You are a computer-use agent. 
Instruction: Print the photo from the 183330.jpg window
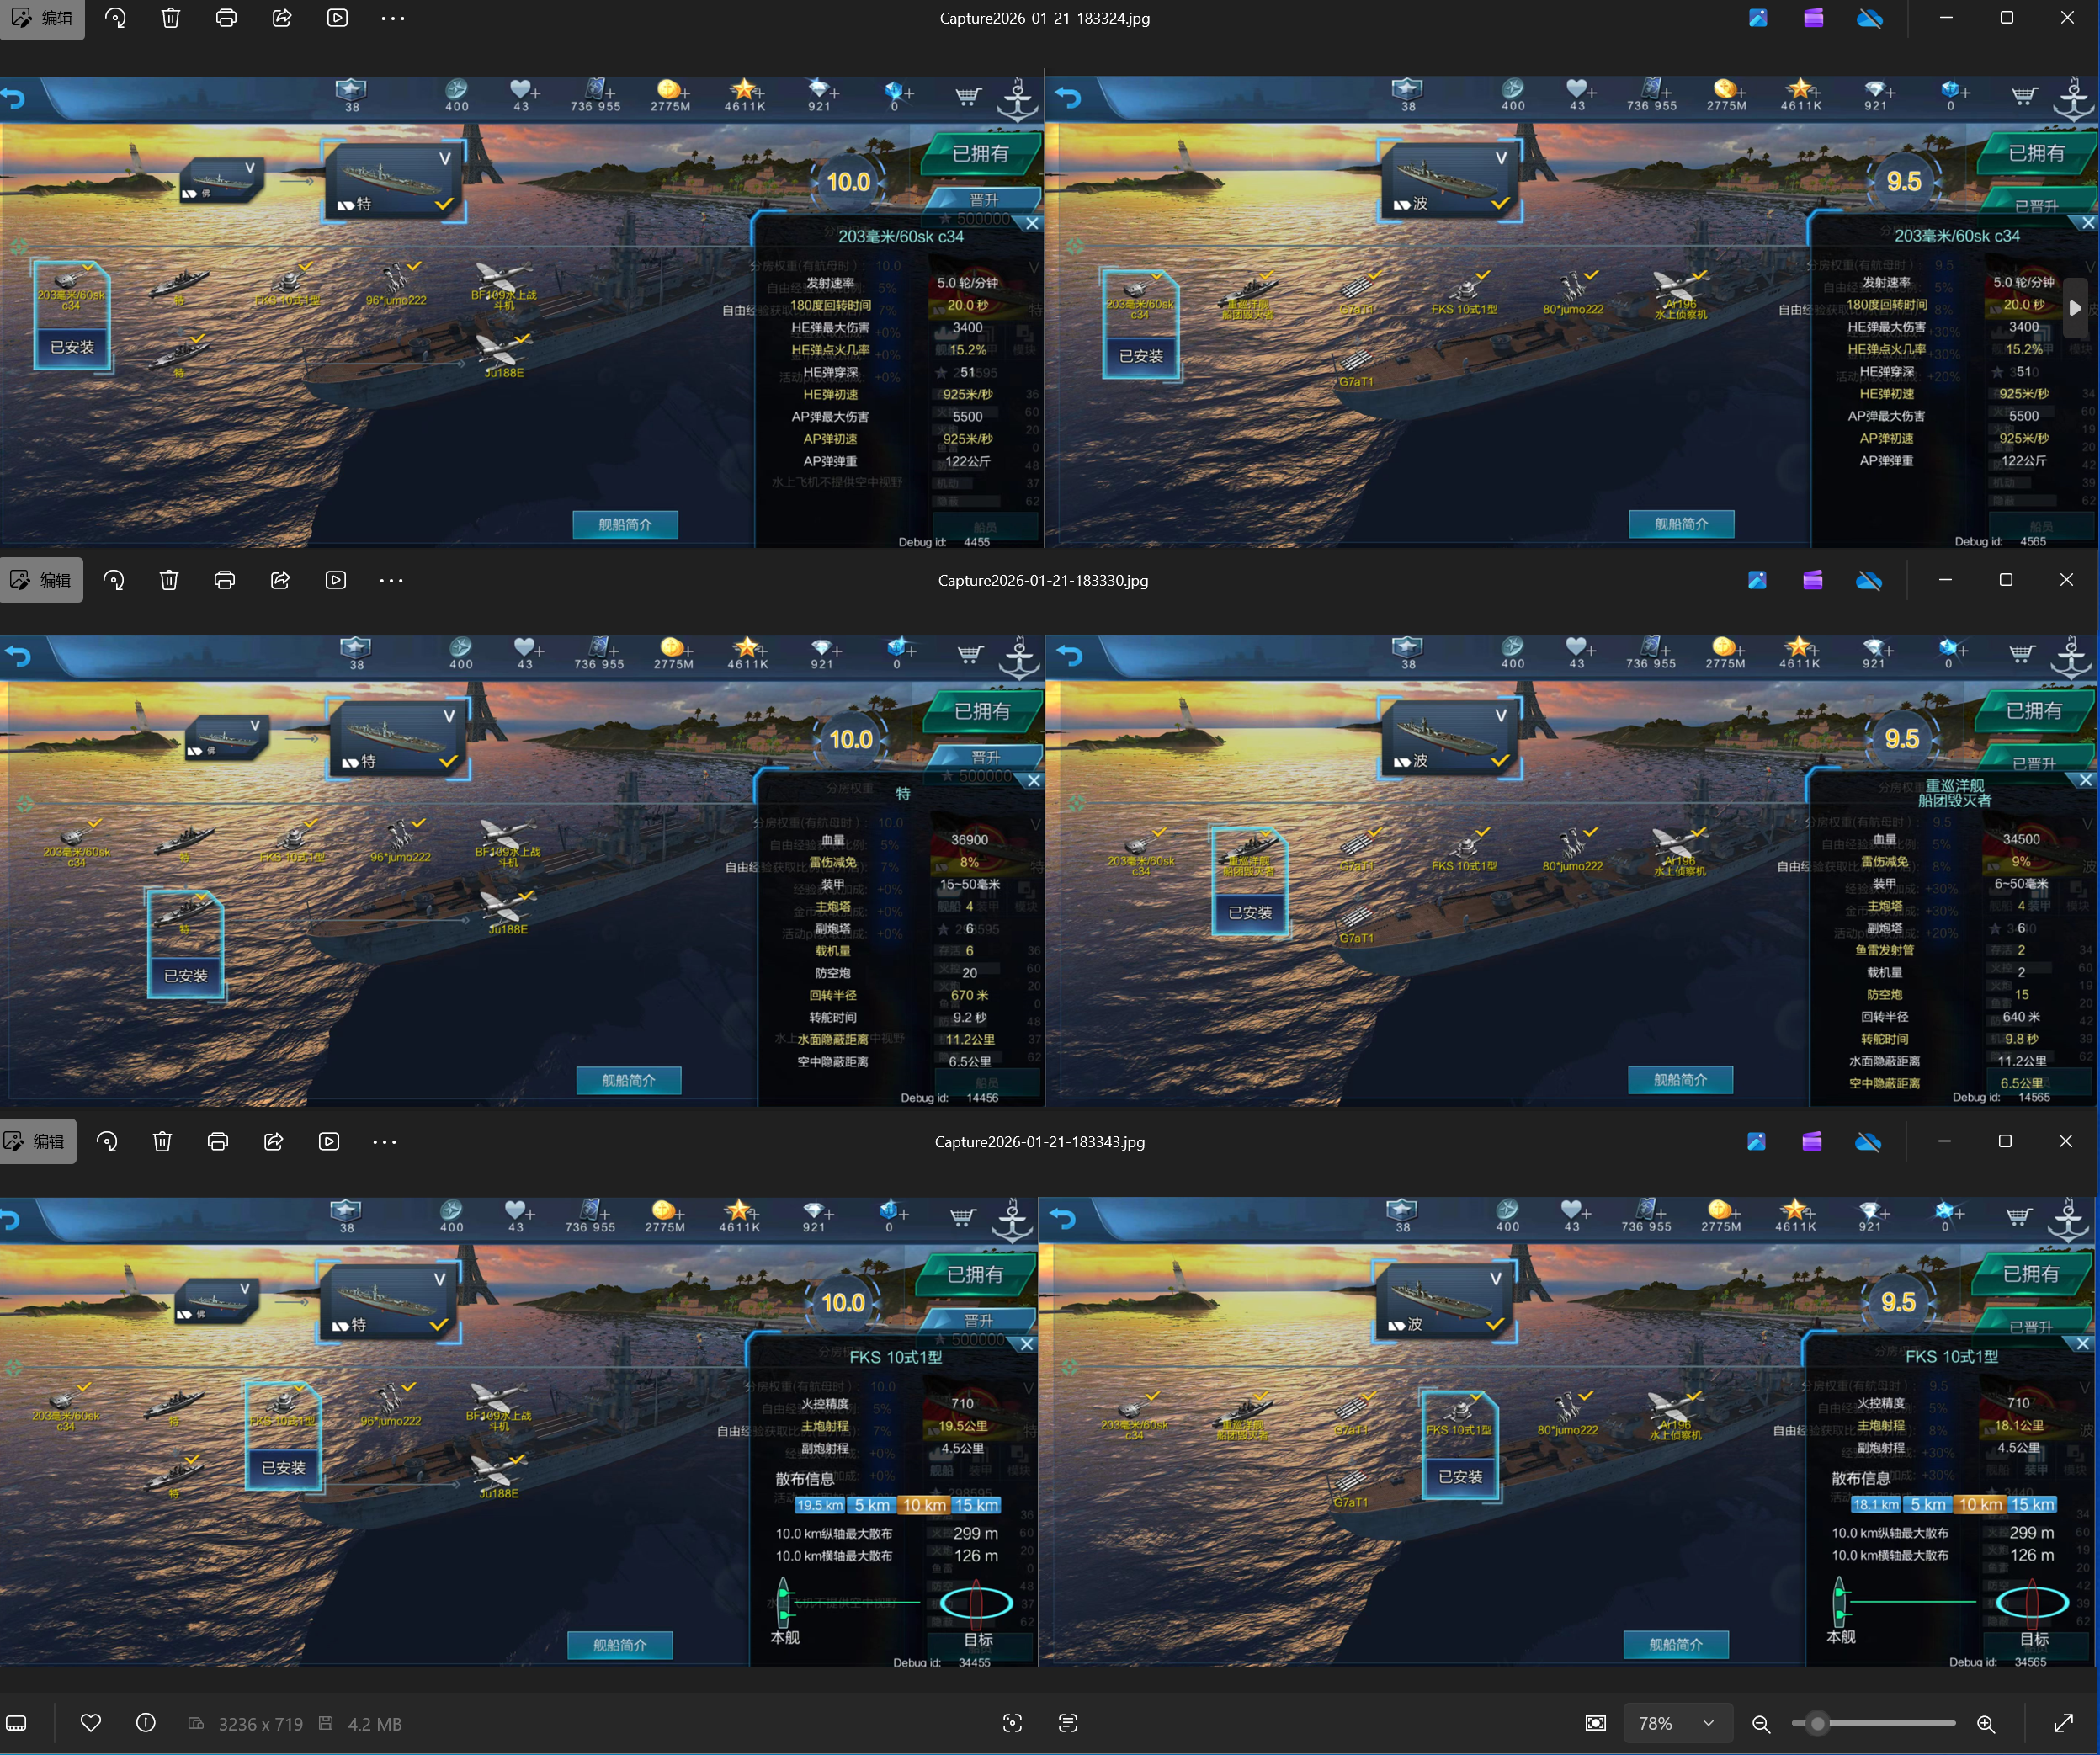tap(225, 580)
